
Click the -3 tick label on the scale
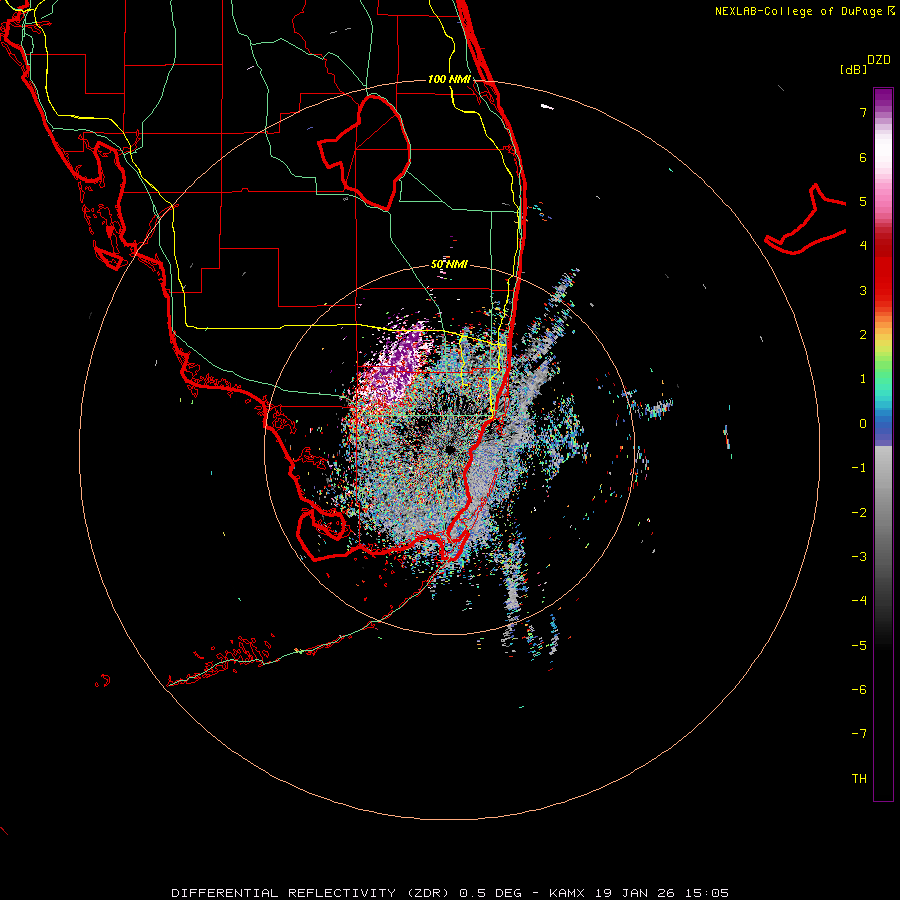(x=859, y=556)
